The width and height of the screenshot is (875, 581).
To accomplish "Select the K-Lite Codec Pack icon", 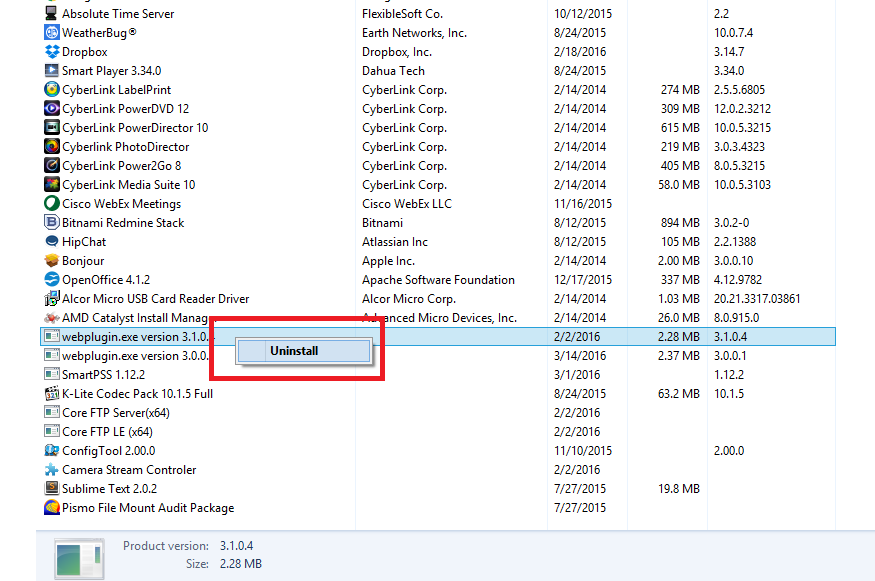I will pos(51,393).
